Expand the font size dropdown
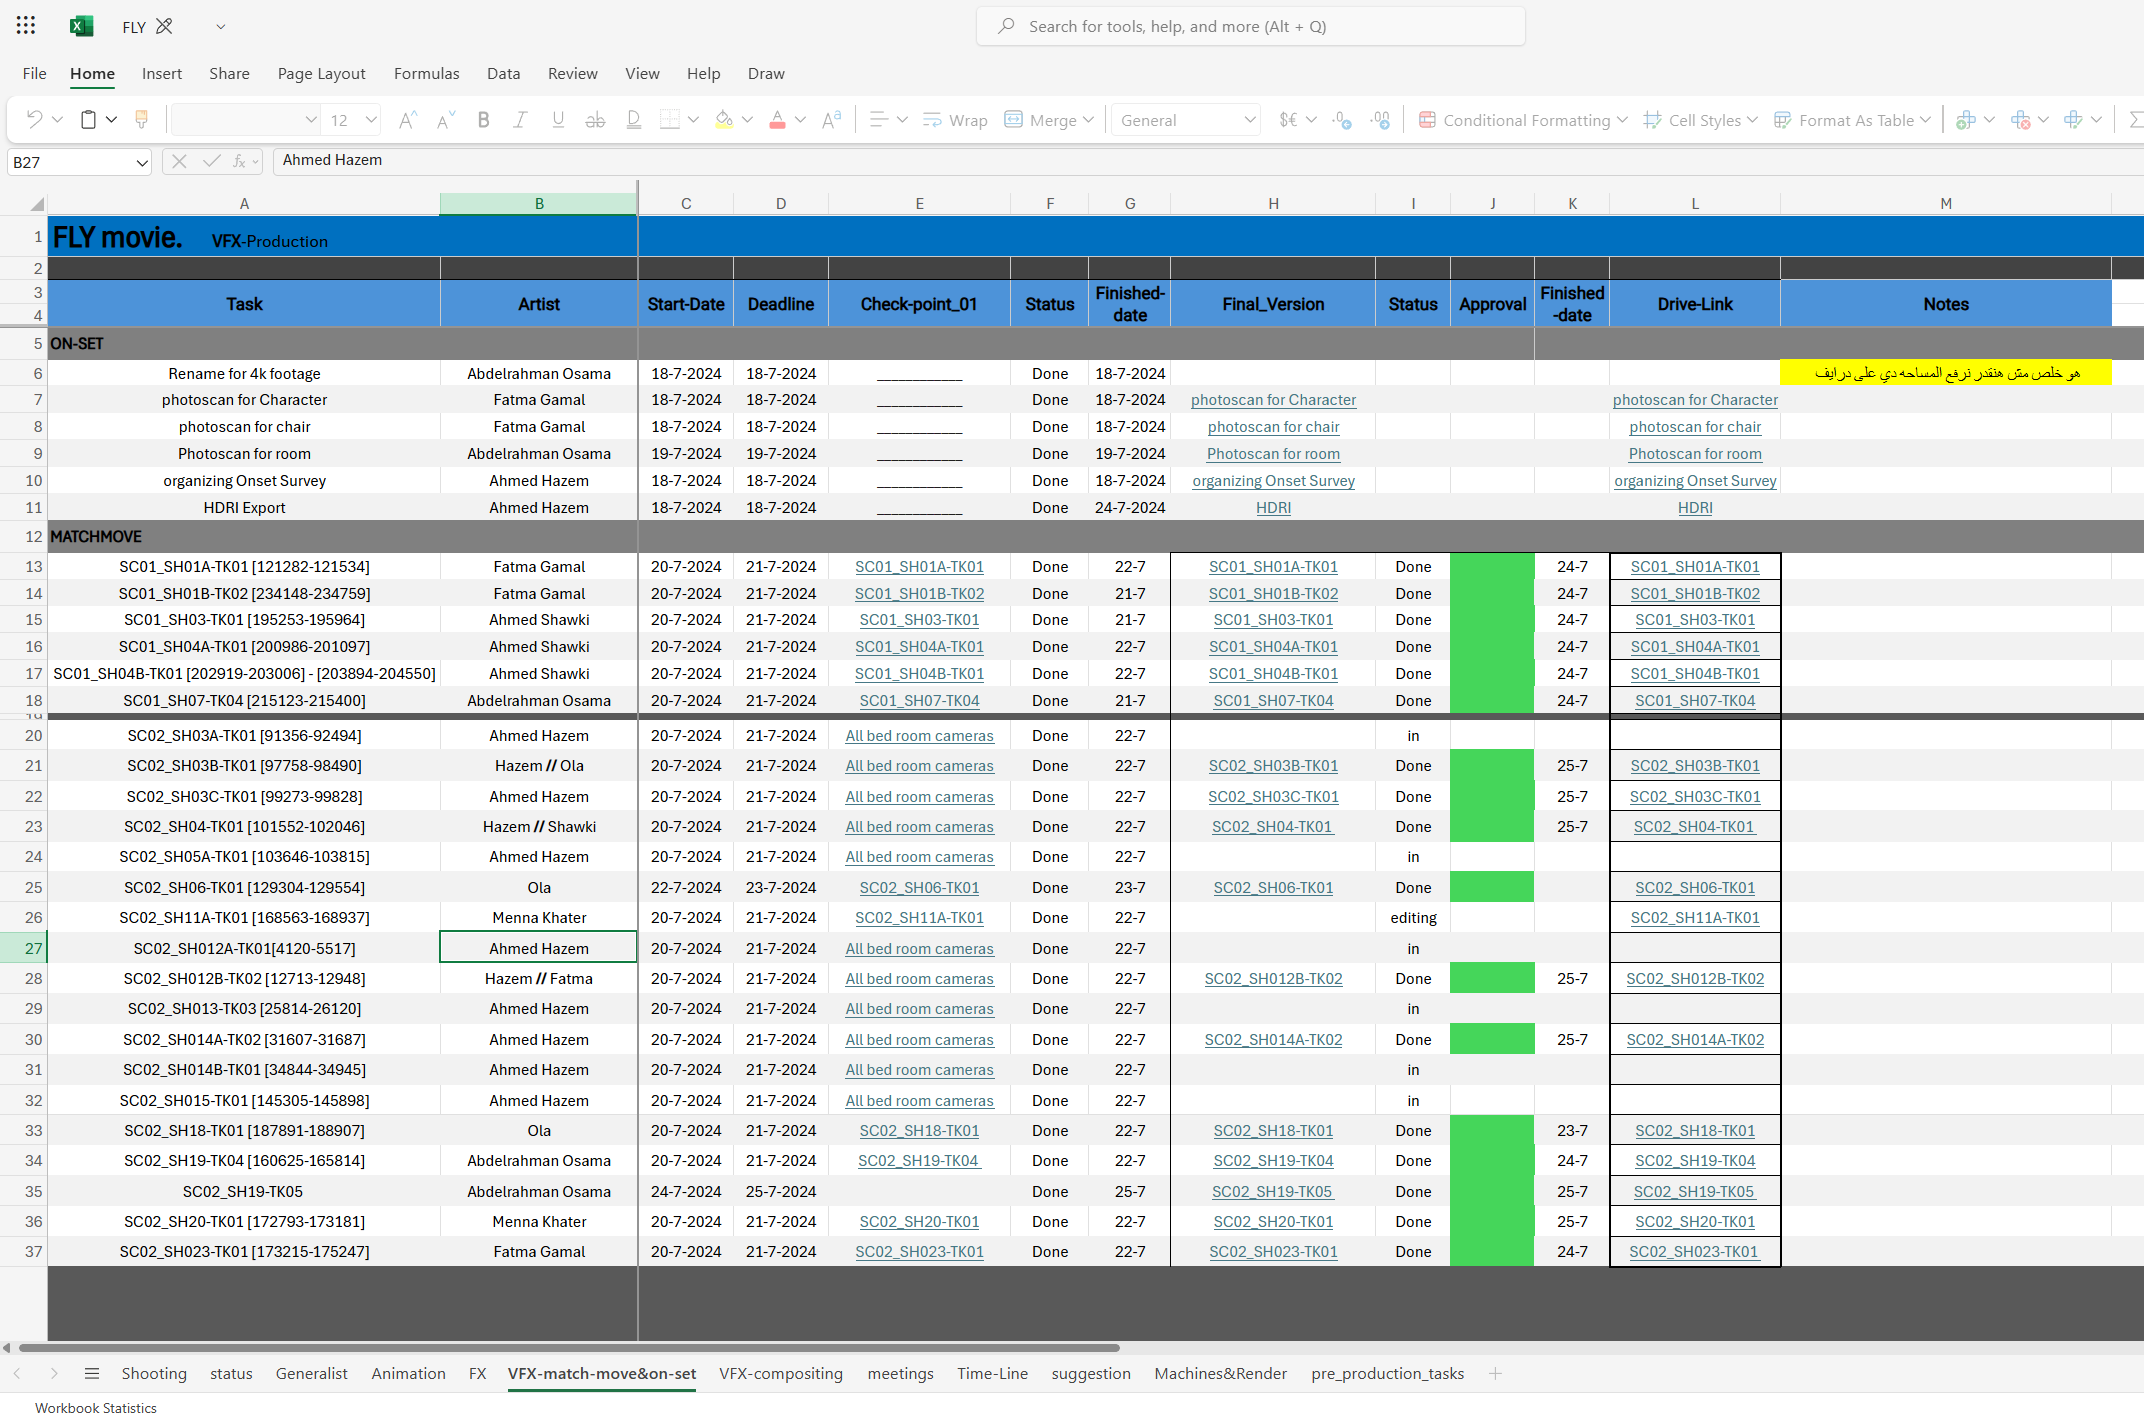Screen dimensions: 2144x1414 click(x=371, y=120)
